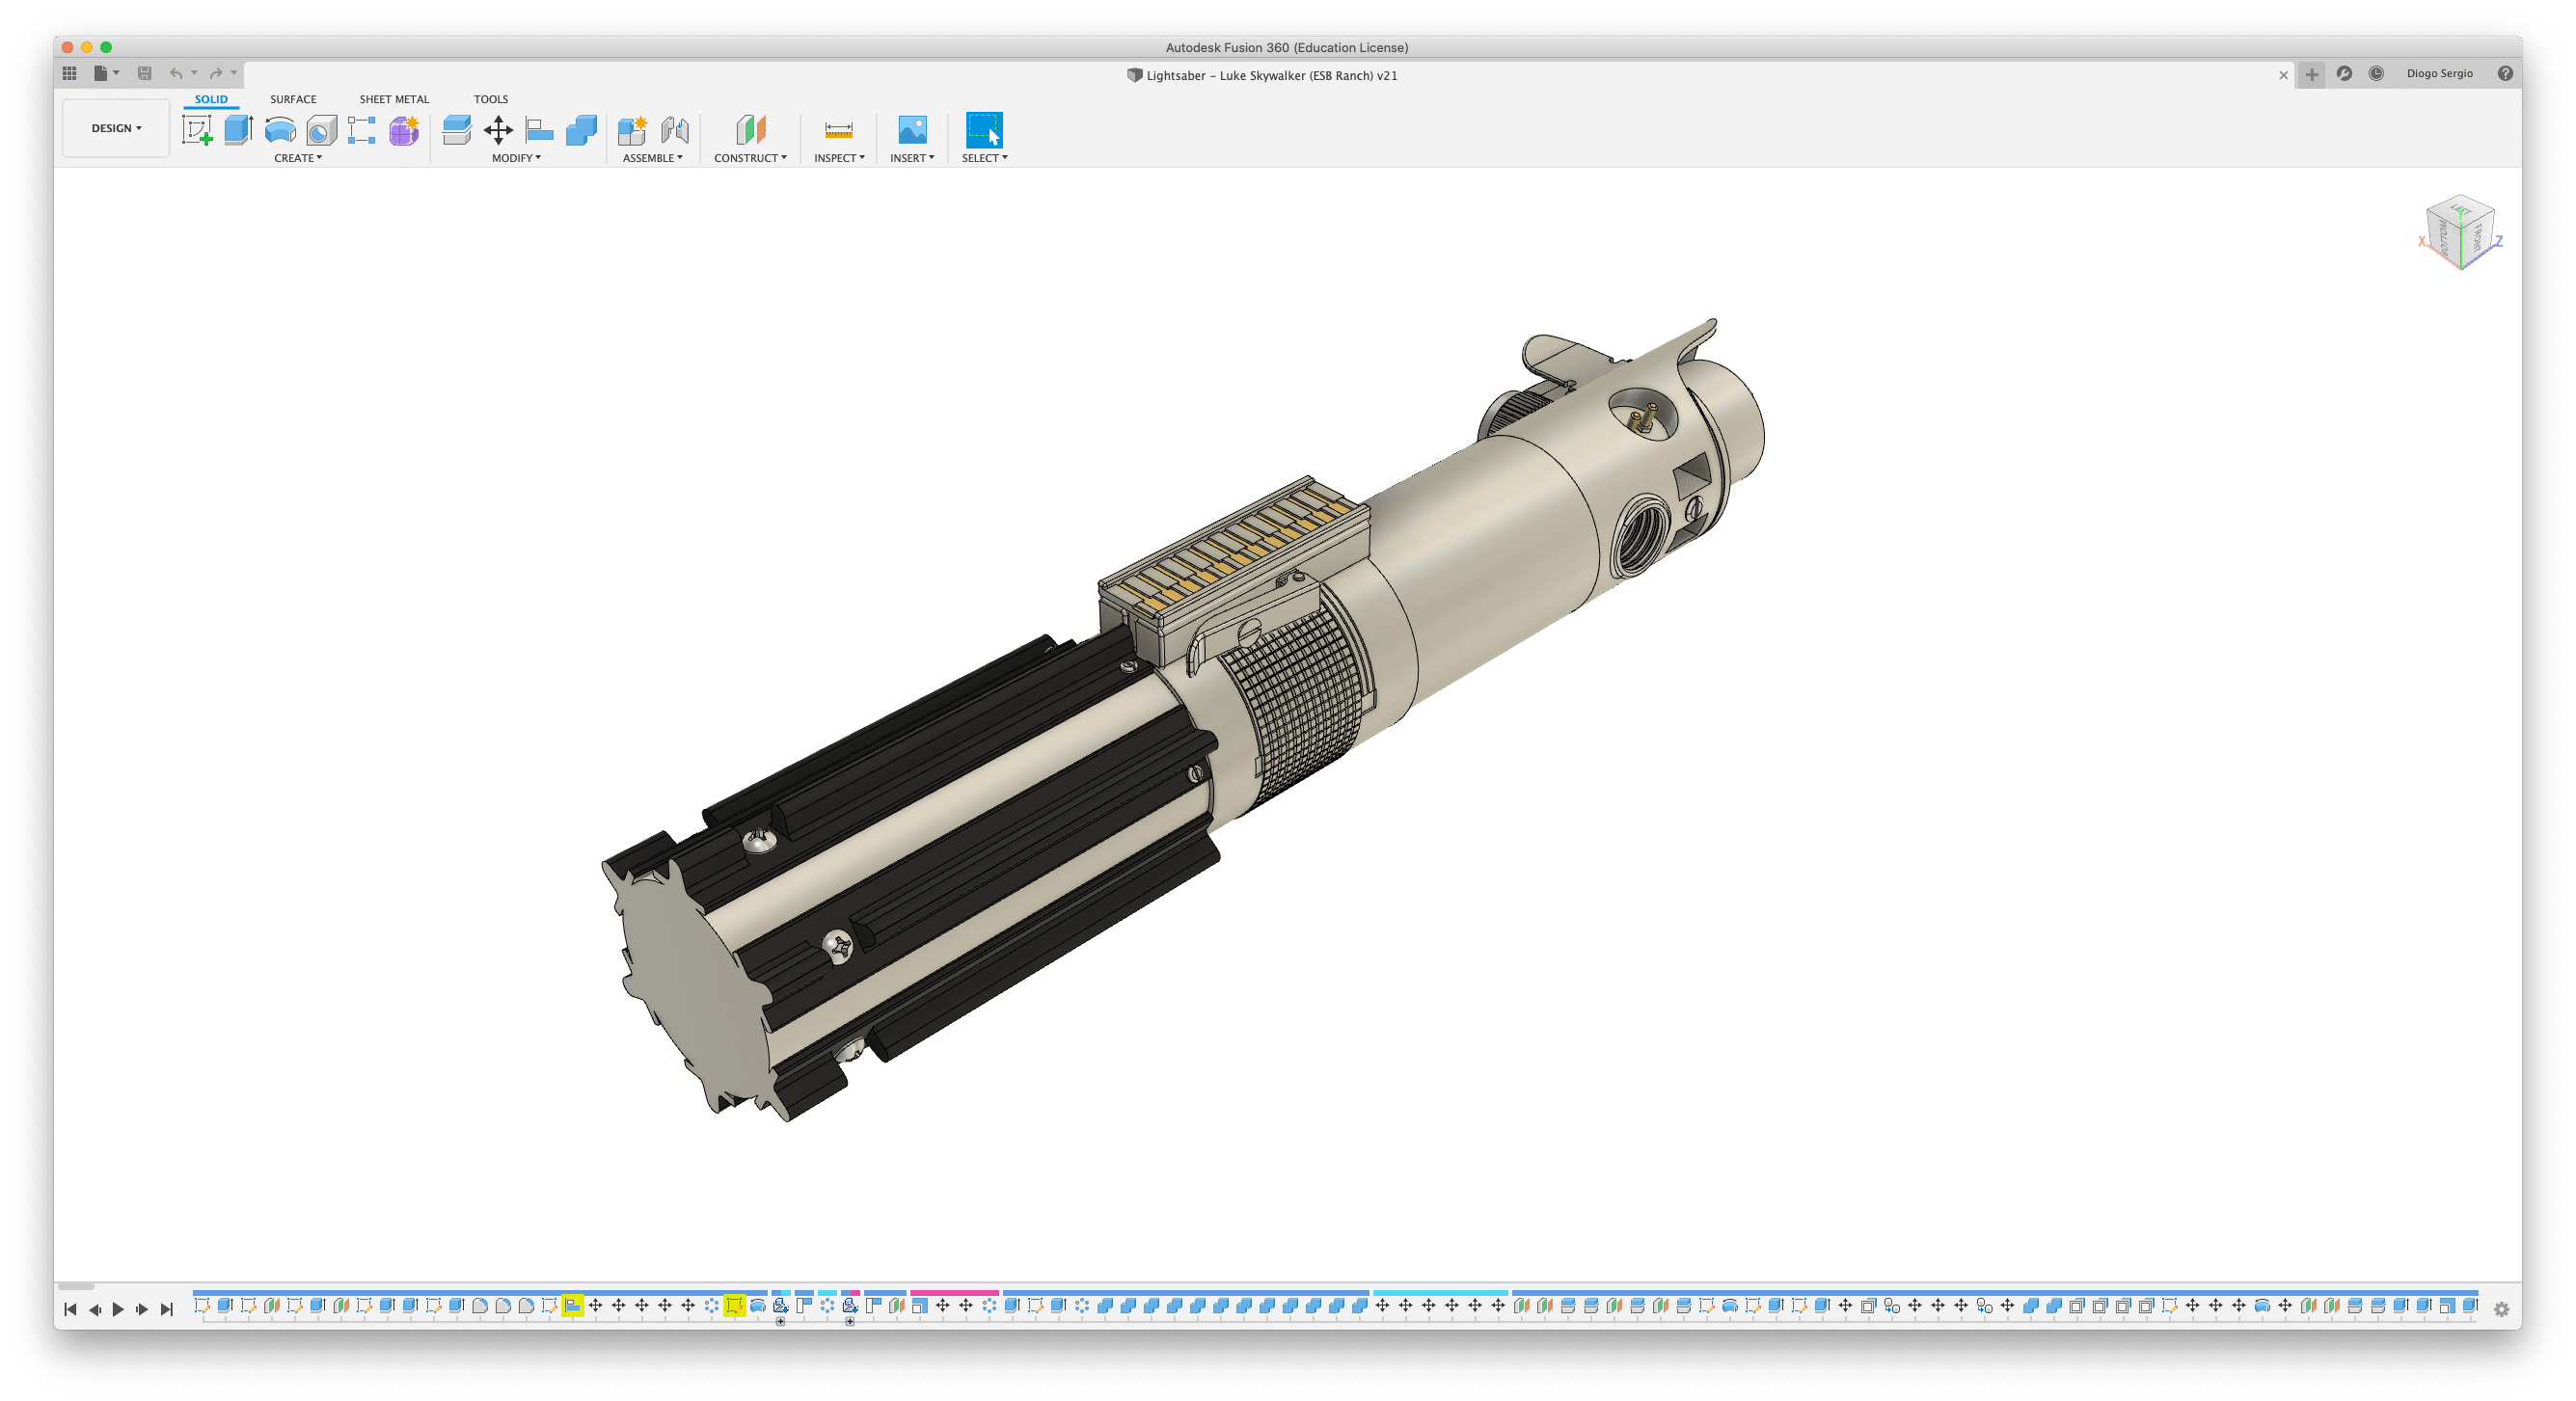Expand the MODIFY menu
The image size is (2576, 1401).
coord(516,158)
